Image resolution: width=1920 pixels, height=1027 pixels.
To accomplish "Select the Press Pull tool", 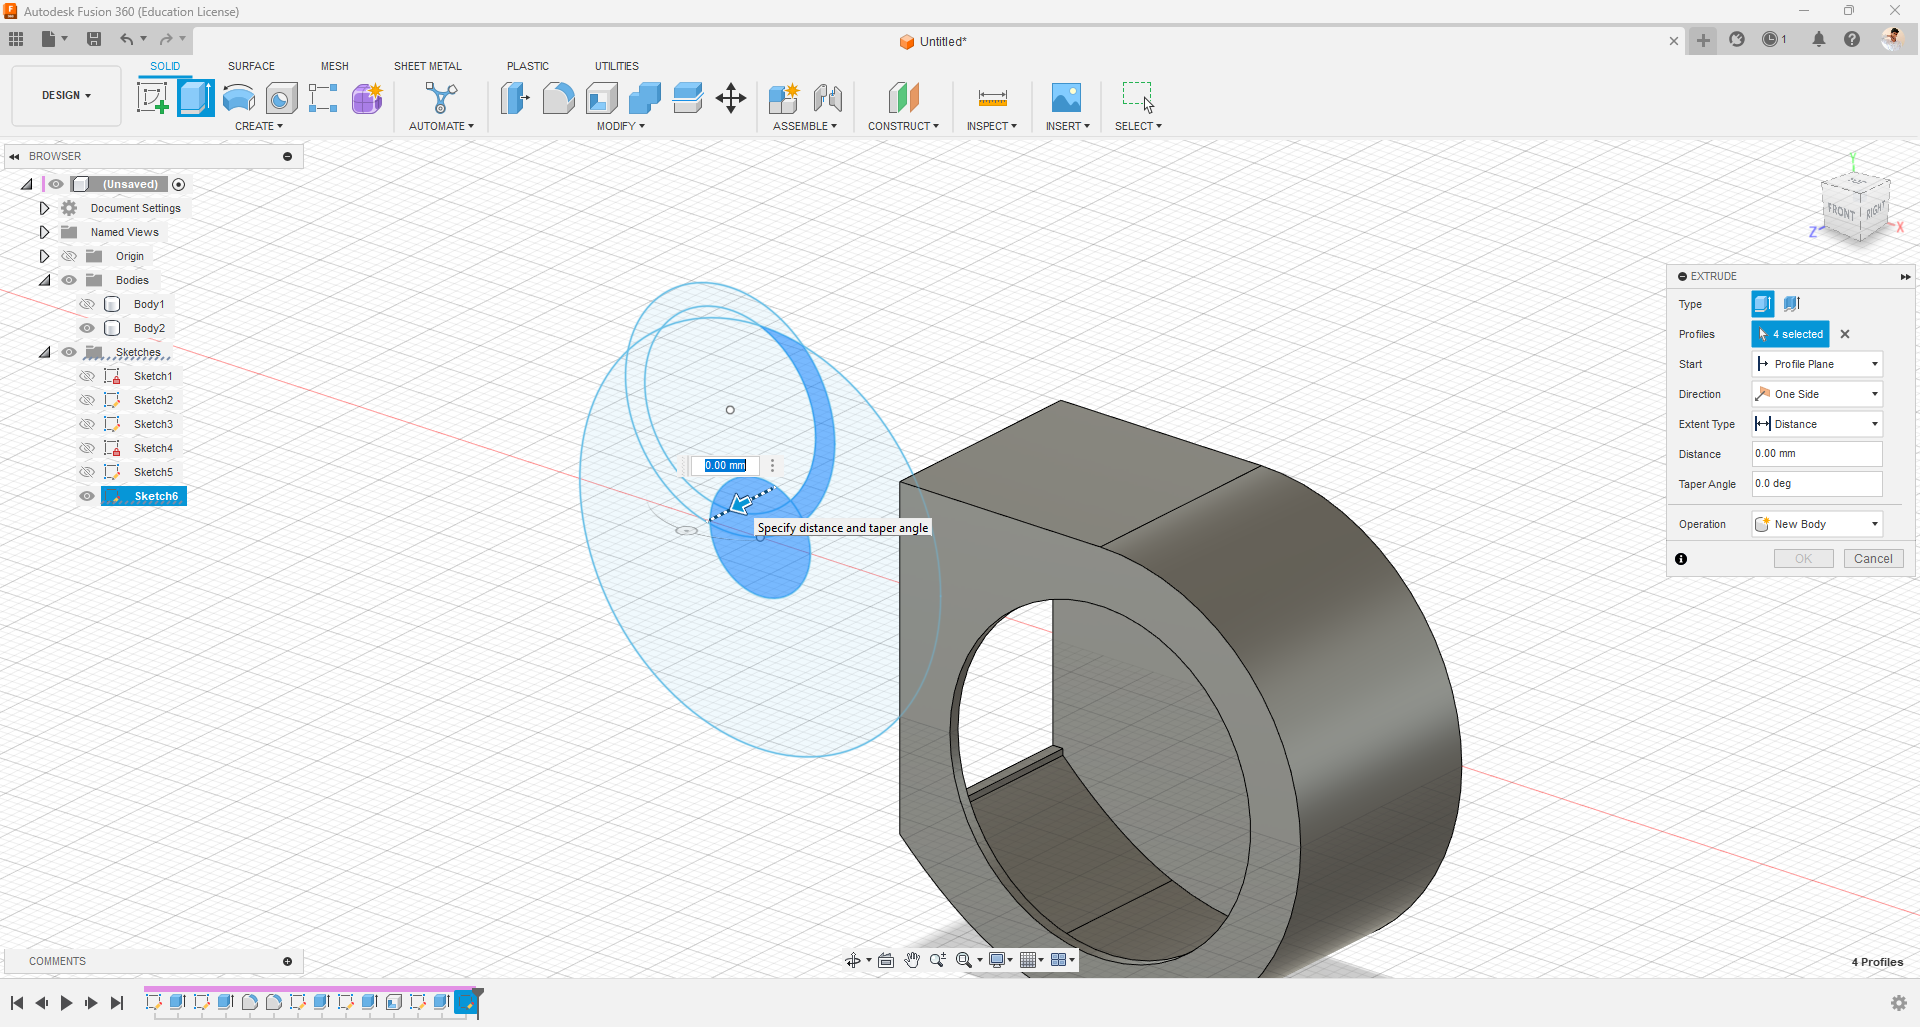I will click(x=515, y=98).
